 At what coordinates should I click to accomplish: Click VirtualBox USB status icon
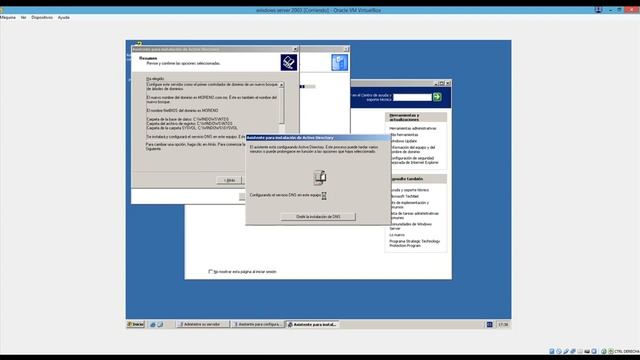[566, 351]
